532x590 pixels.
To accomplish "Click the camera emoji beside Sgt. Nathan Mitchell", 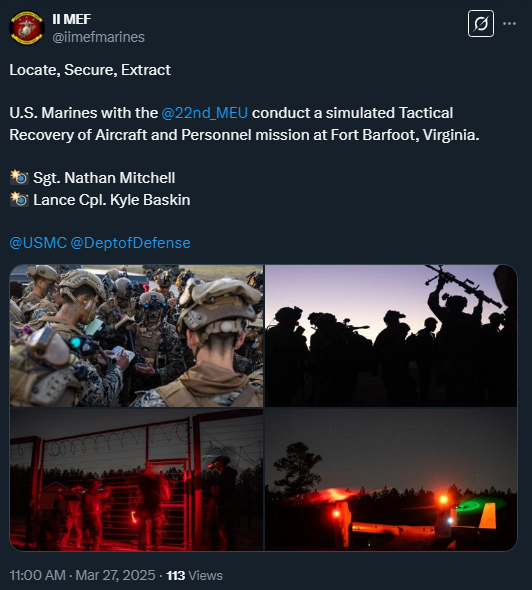I will [x=19, y=178].
